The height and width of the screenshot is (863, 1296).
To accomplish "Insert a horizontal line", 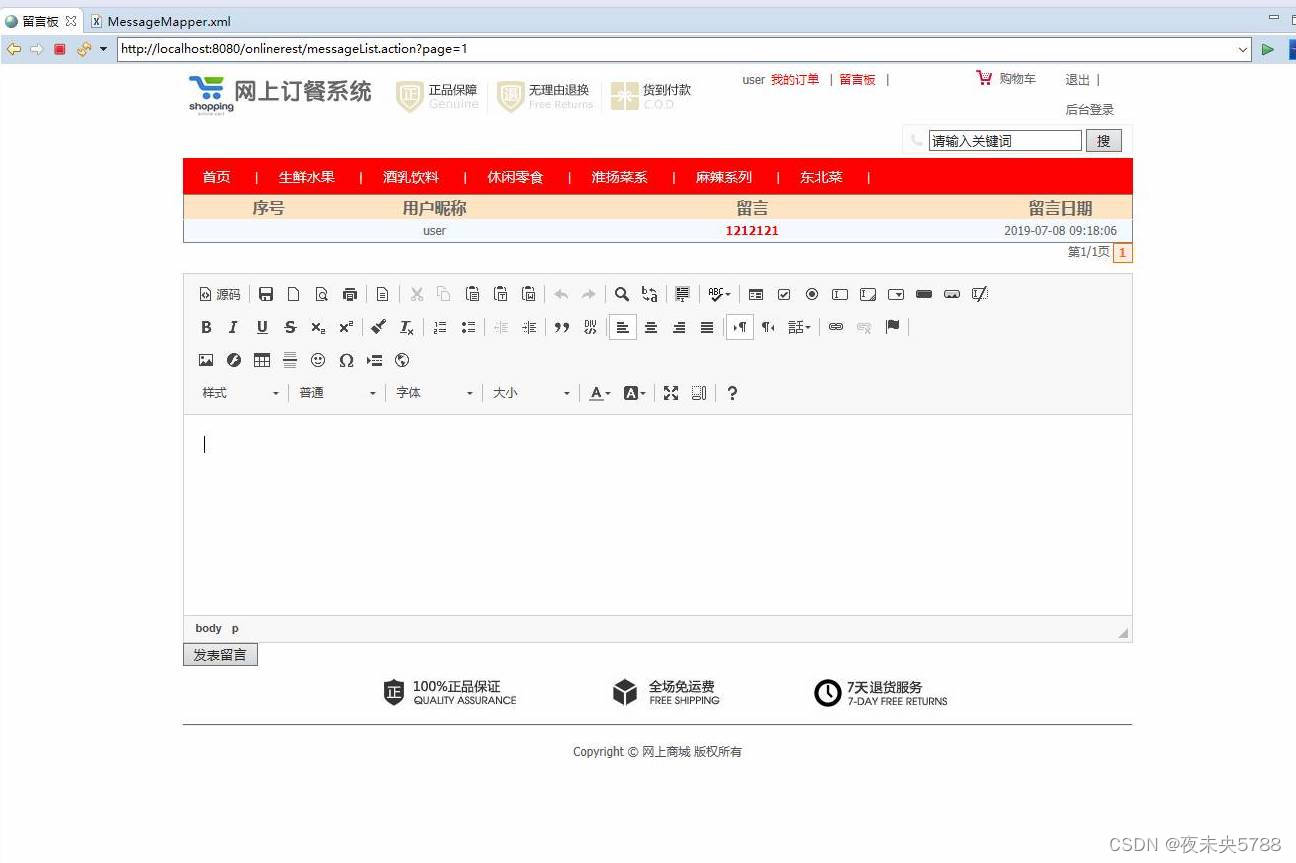I will point(290,360).
